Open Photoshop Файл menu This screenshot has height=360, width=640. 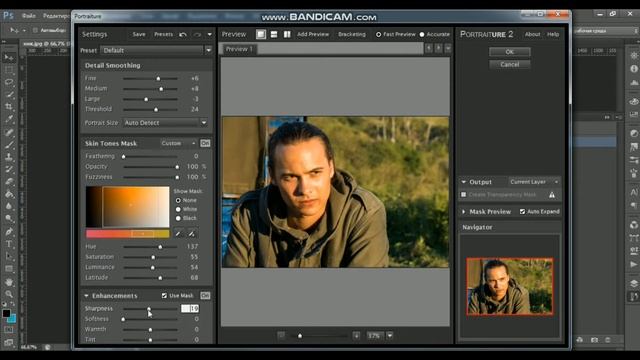[x=29, y=16]
